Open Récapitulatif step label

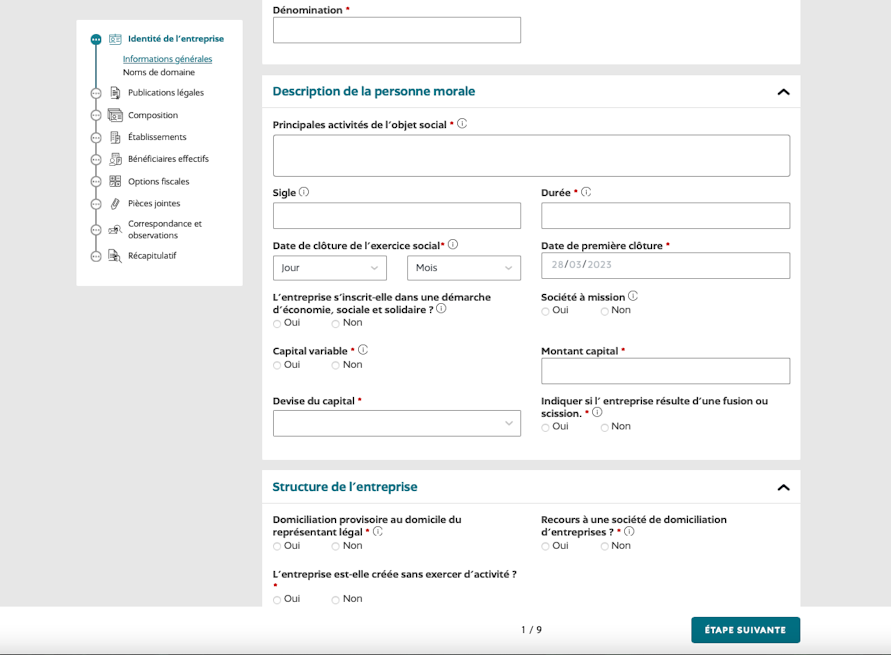152,256
